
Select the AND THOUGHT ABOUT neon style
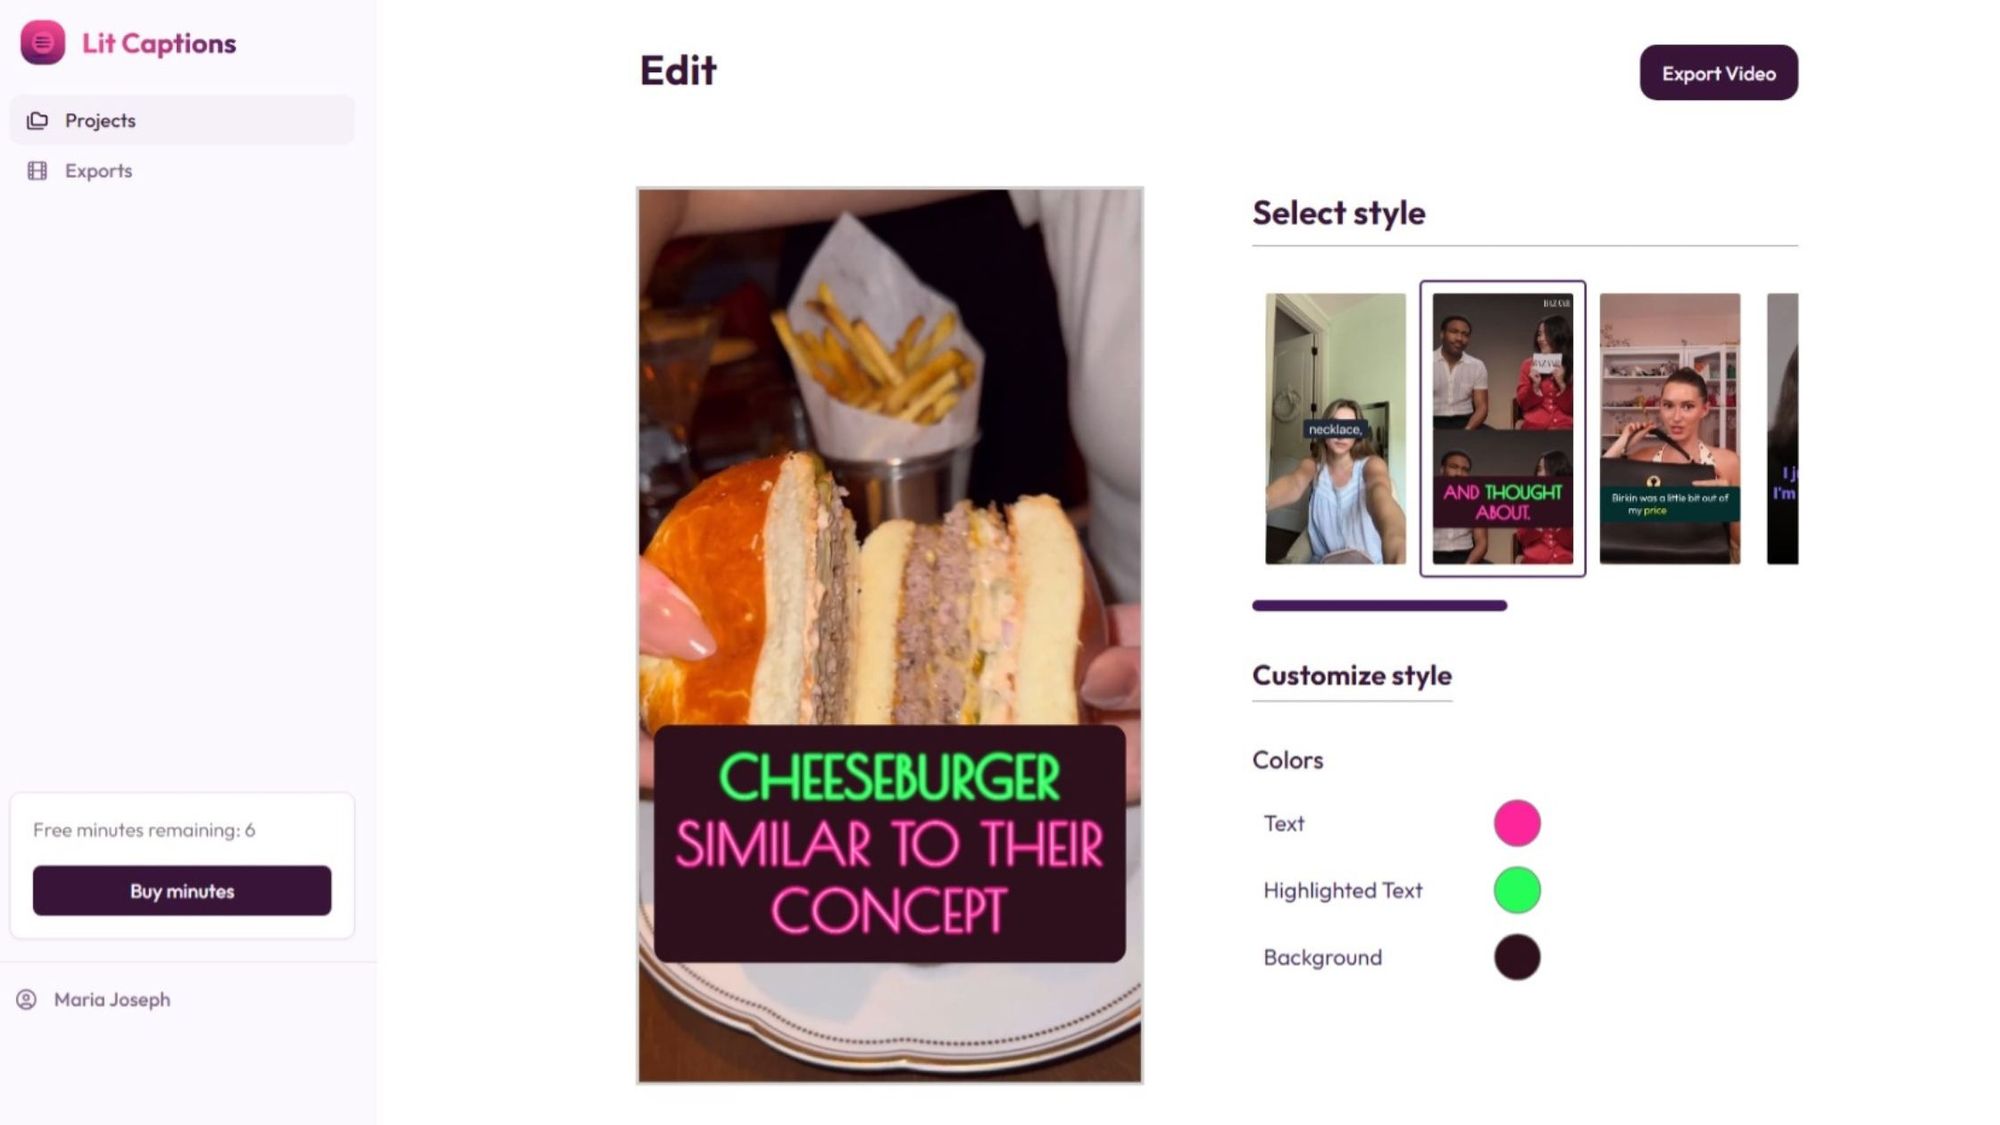point(1502,428)
